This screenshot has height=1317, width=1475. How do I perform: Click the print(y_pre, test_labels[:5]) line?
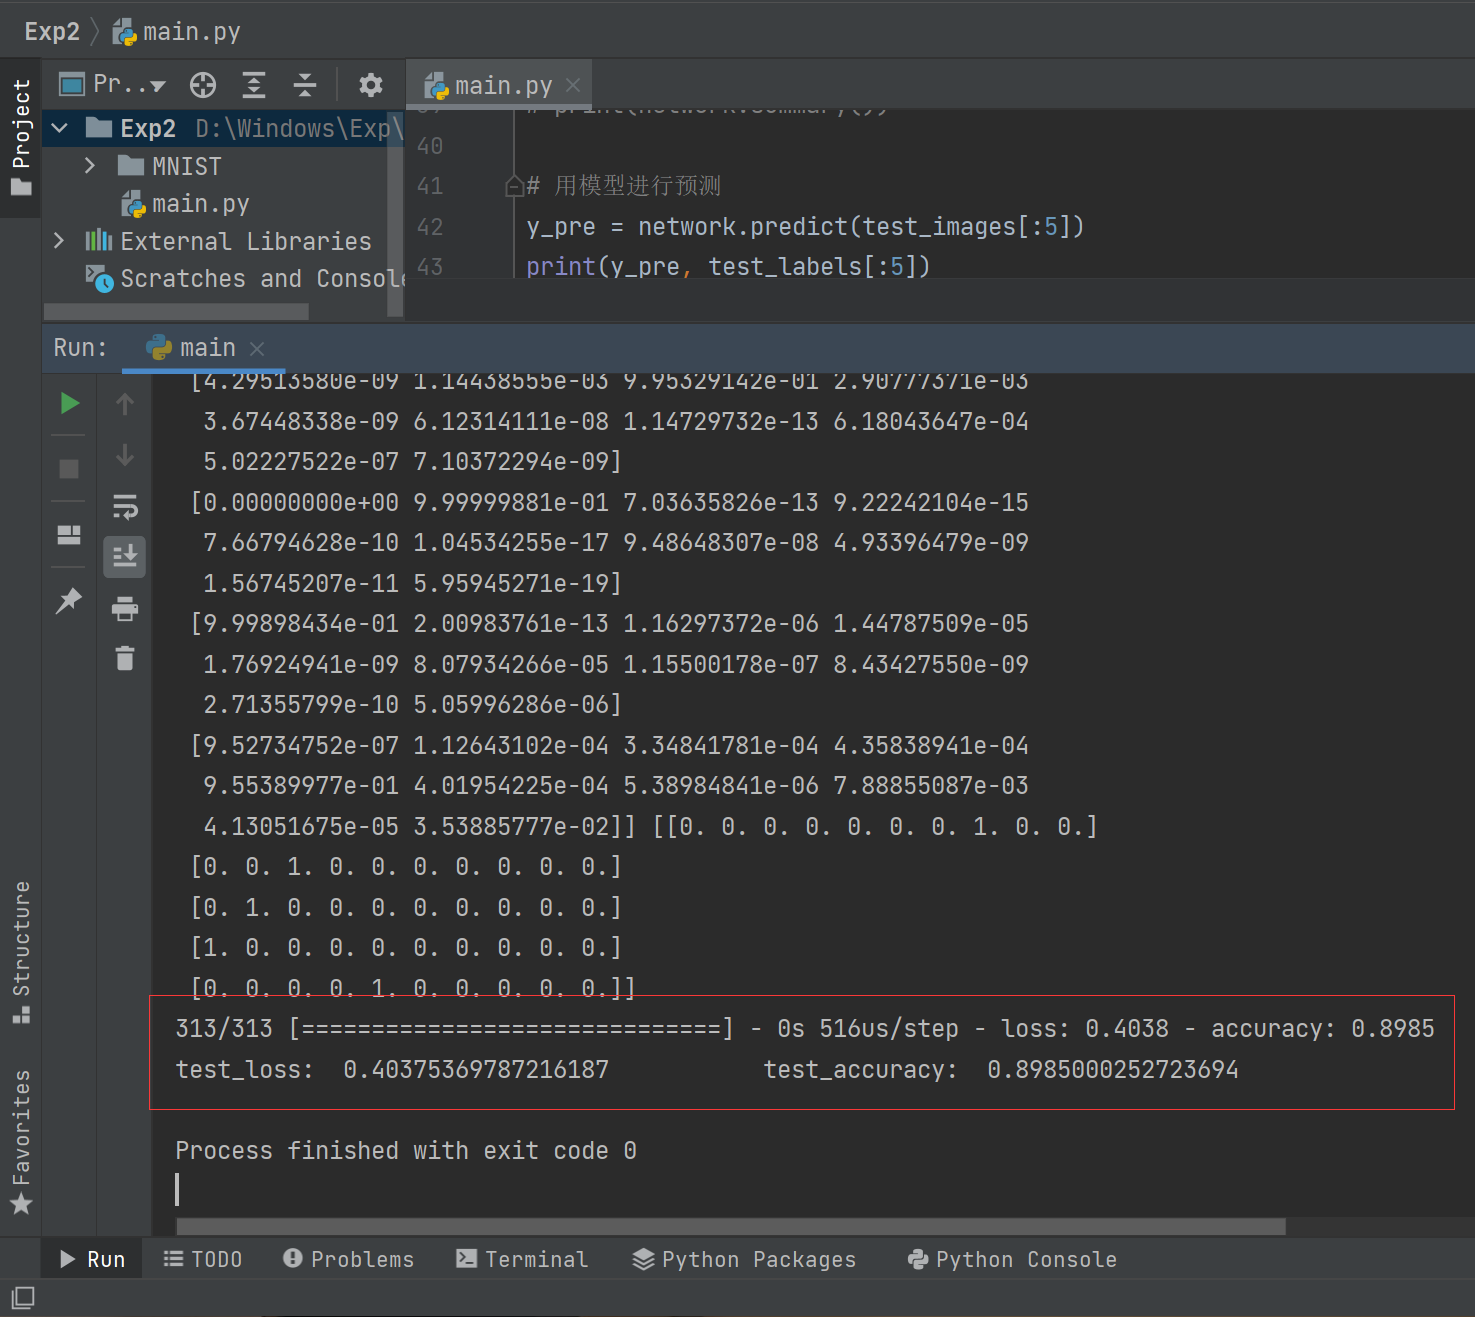tap(728, 267)
